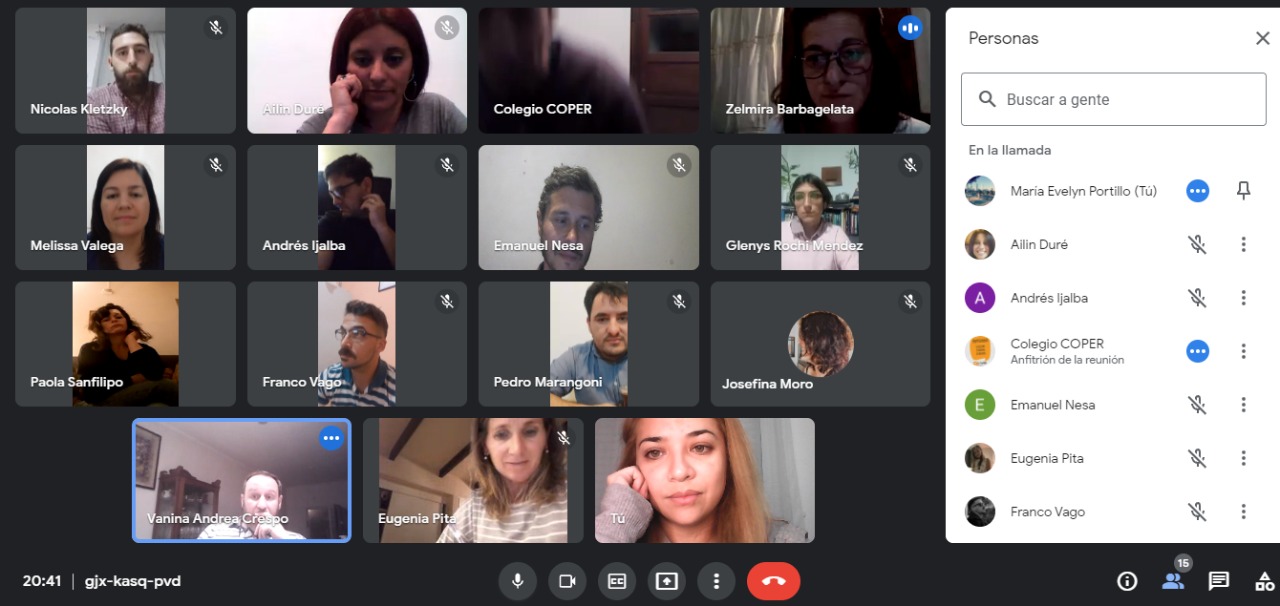The width and height of the screenshot is (1280, 606).
Task: Open meeting details info icon
Action: coord(1127,581)
